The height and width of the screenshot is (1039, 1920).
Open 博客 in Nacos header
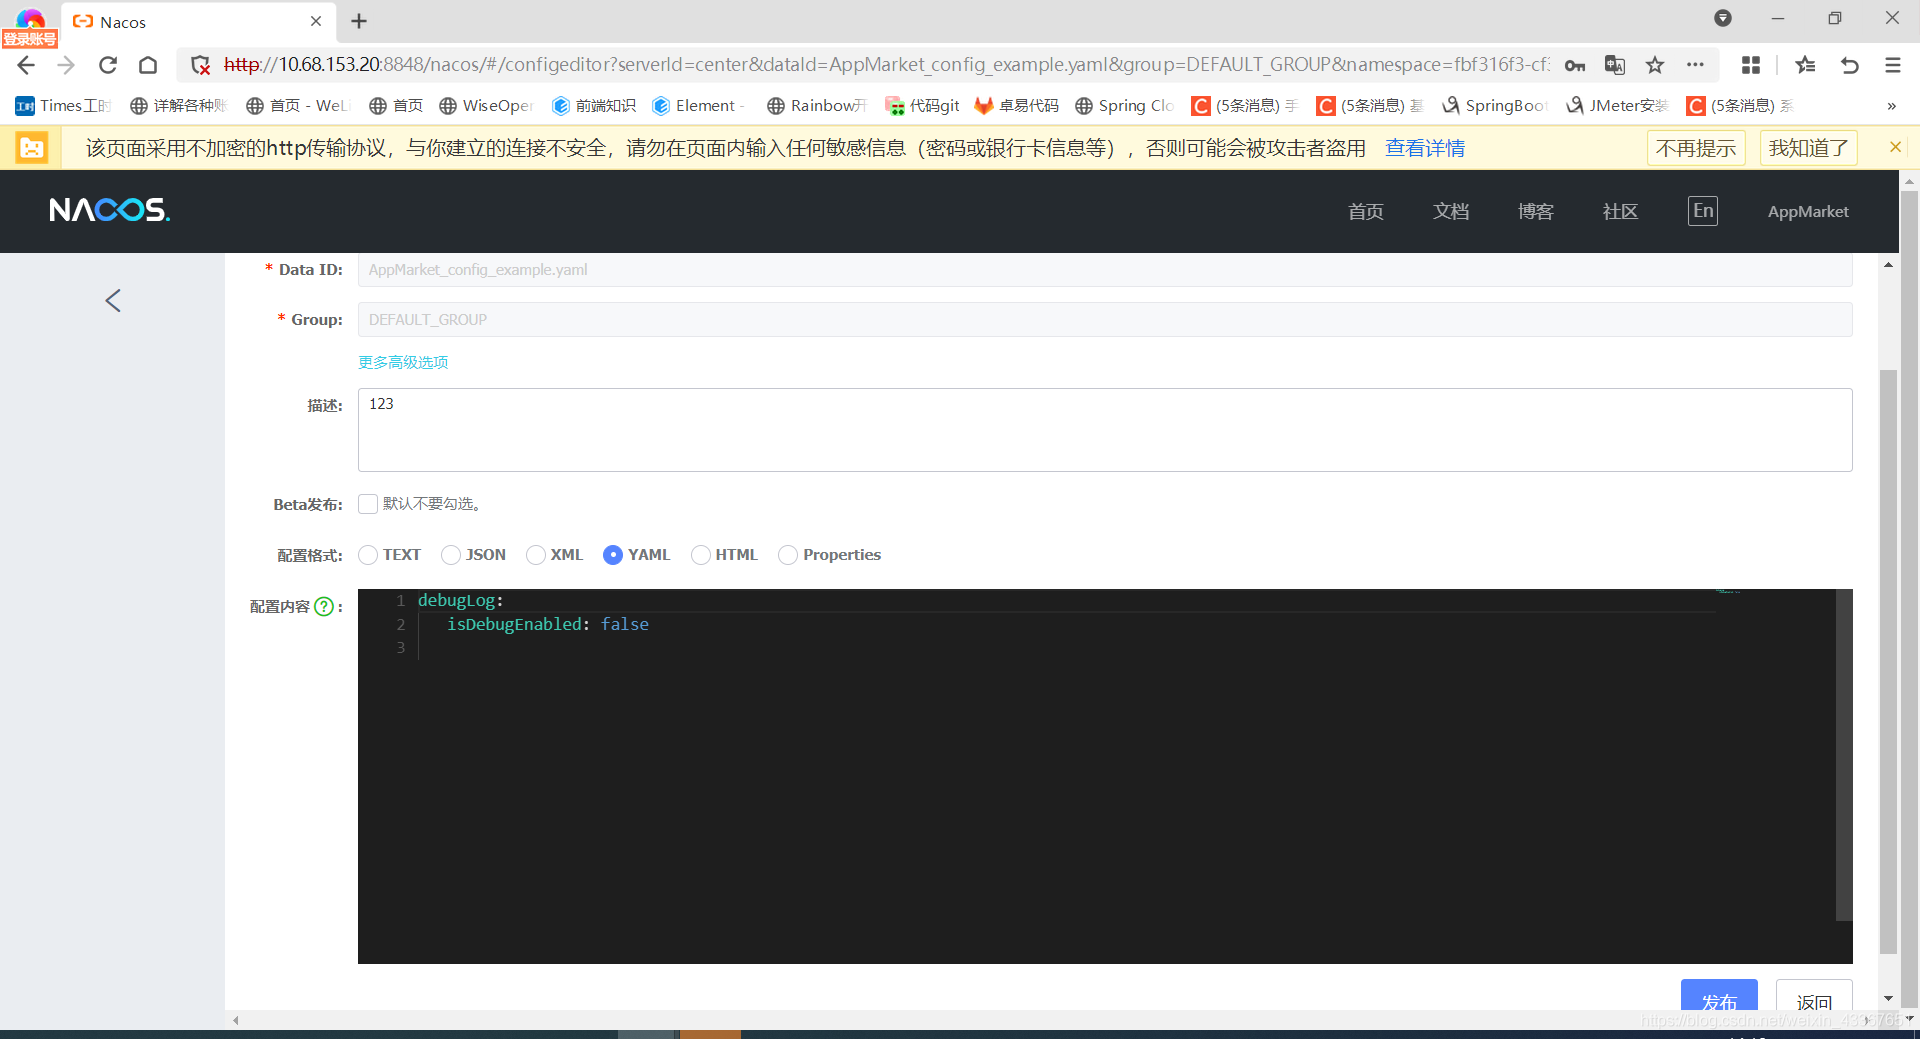click(1536, 211)
